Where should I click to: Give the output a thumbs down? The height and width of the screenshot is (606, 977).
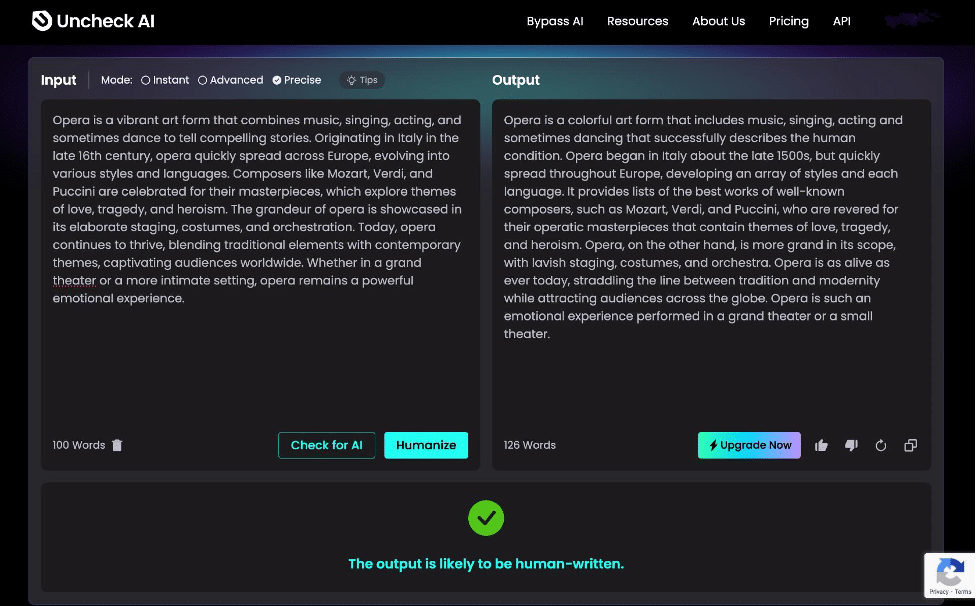(851, 445)
